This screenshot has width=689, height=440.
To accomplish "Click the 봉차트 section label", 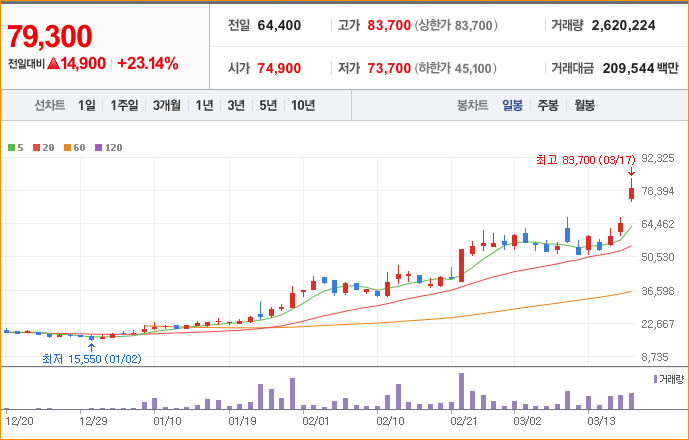I will (472, 105).
